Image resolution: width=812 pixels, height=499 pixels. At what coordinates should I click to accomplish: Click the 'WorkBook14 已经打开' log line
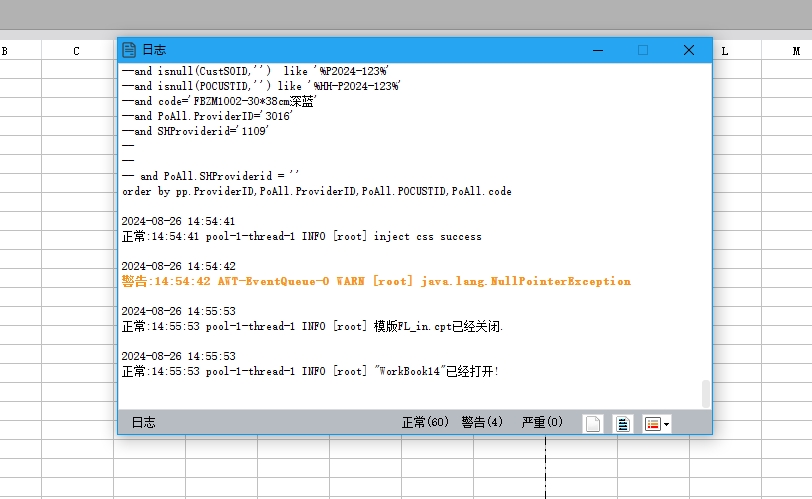click(x=310, y=372)
